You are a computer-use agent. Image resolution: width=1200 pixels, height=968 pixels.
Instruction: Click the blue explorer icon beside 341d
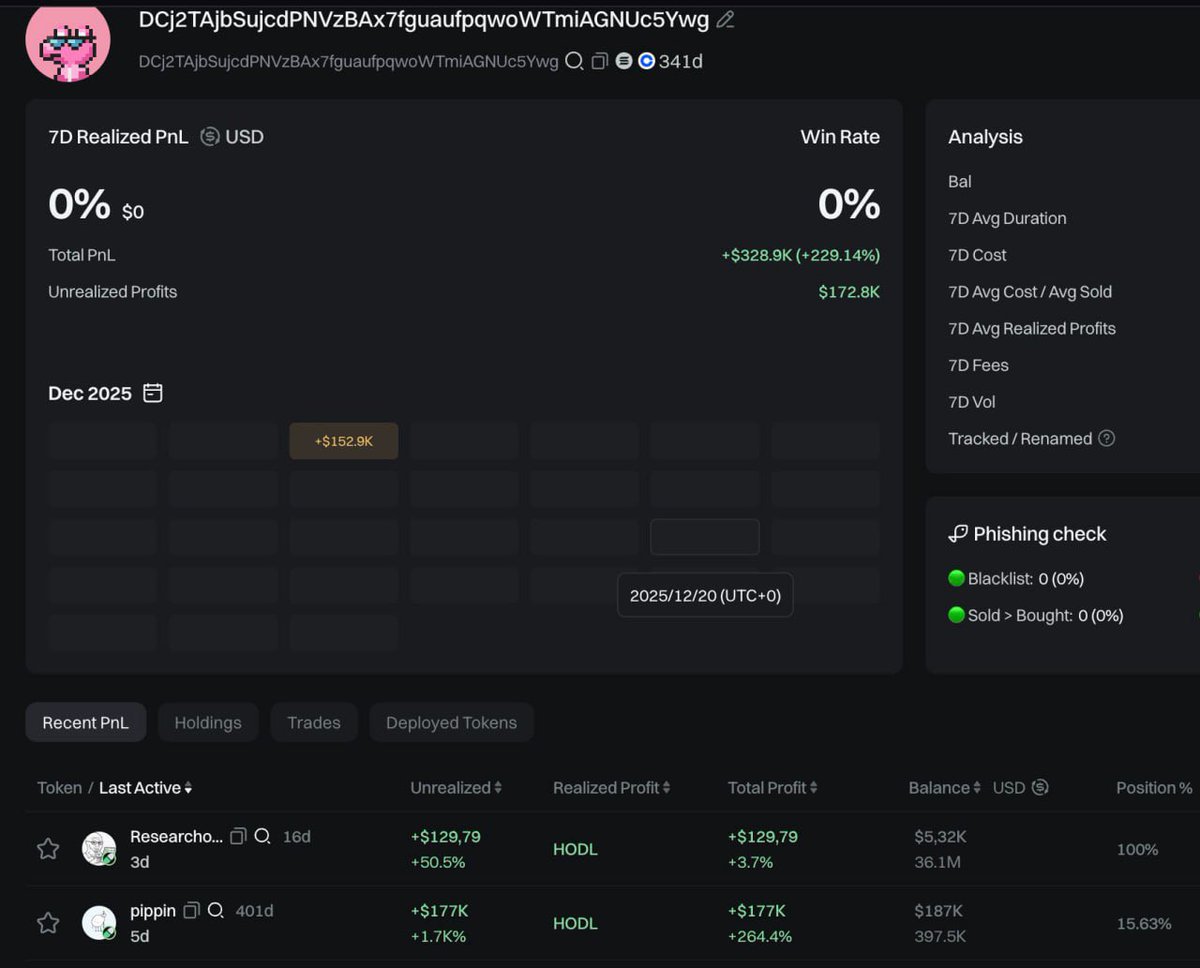pos(647,61)
